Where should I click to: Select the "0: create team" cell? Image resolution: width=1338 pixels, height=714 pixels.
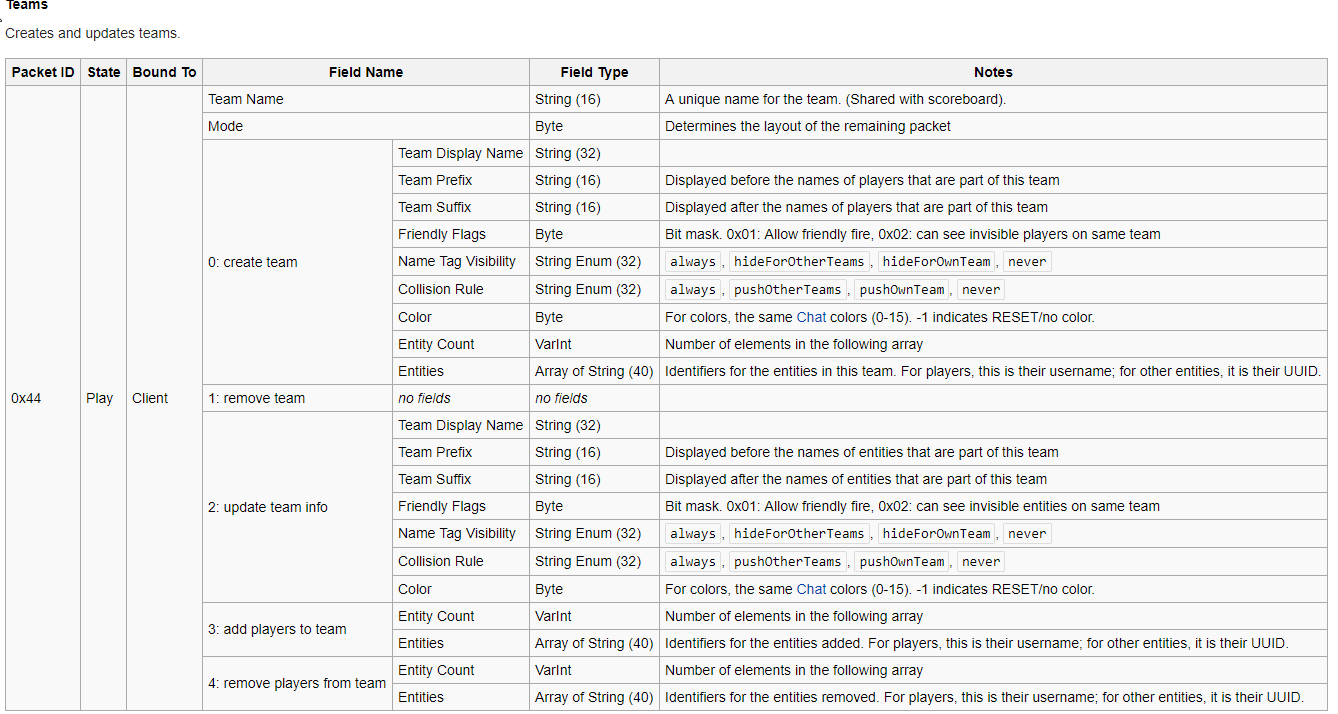297,262
